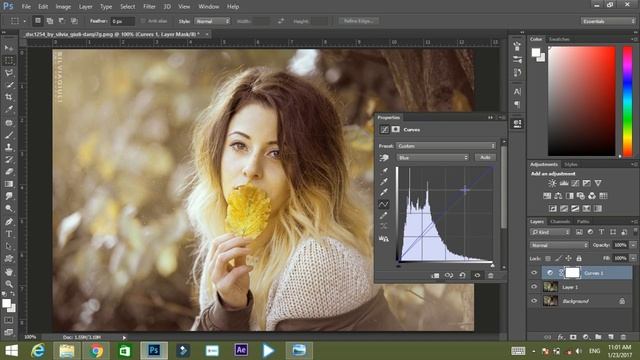Open the Image menu
This screenshot has height=360, width=640.
pos(63,7)
